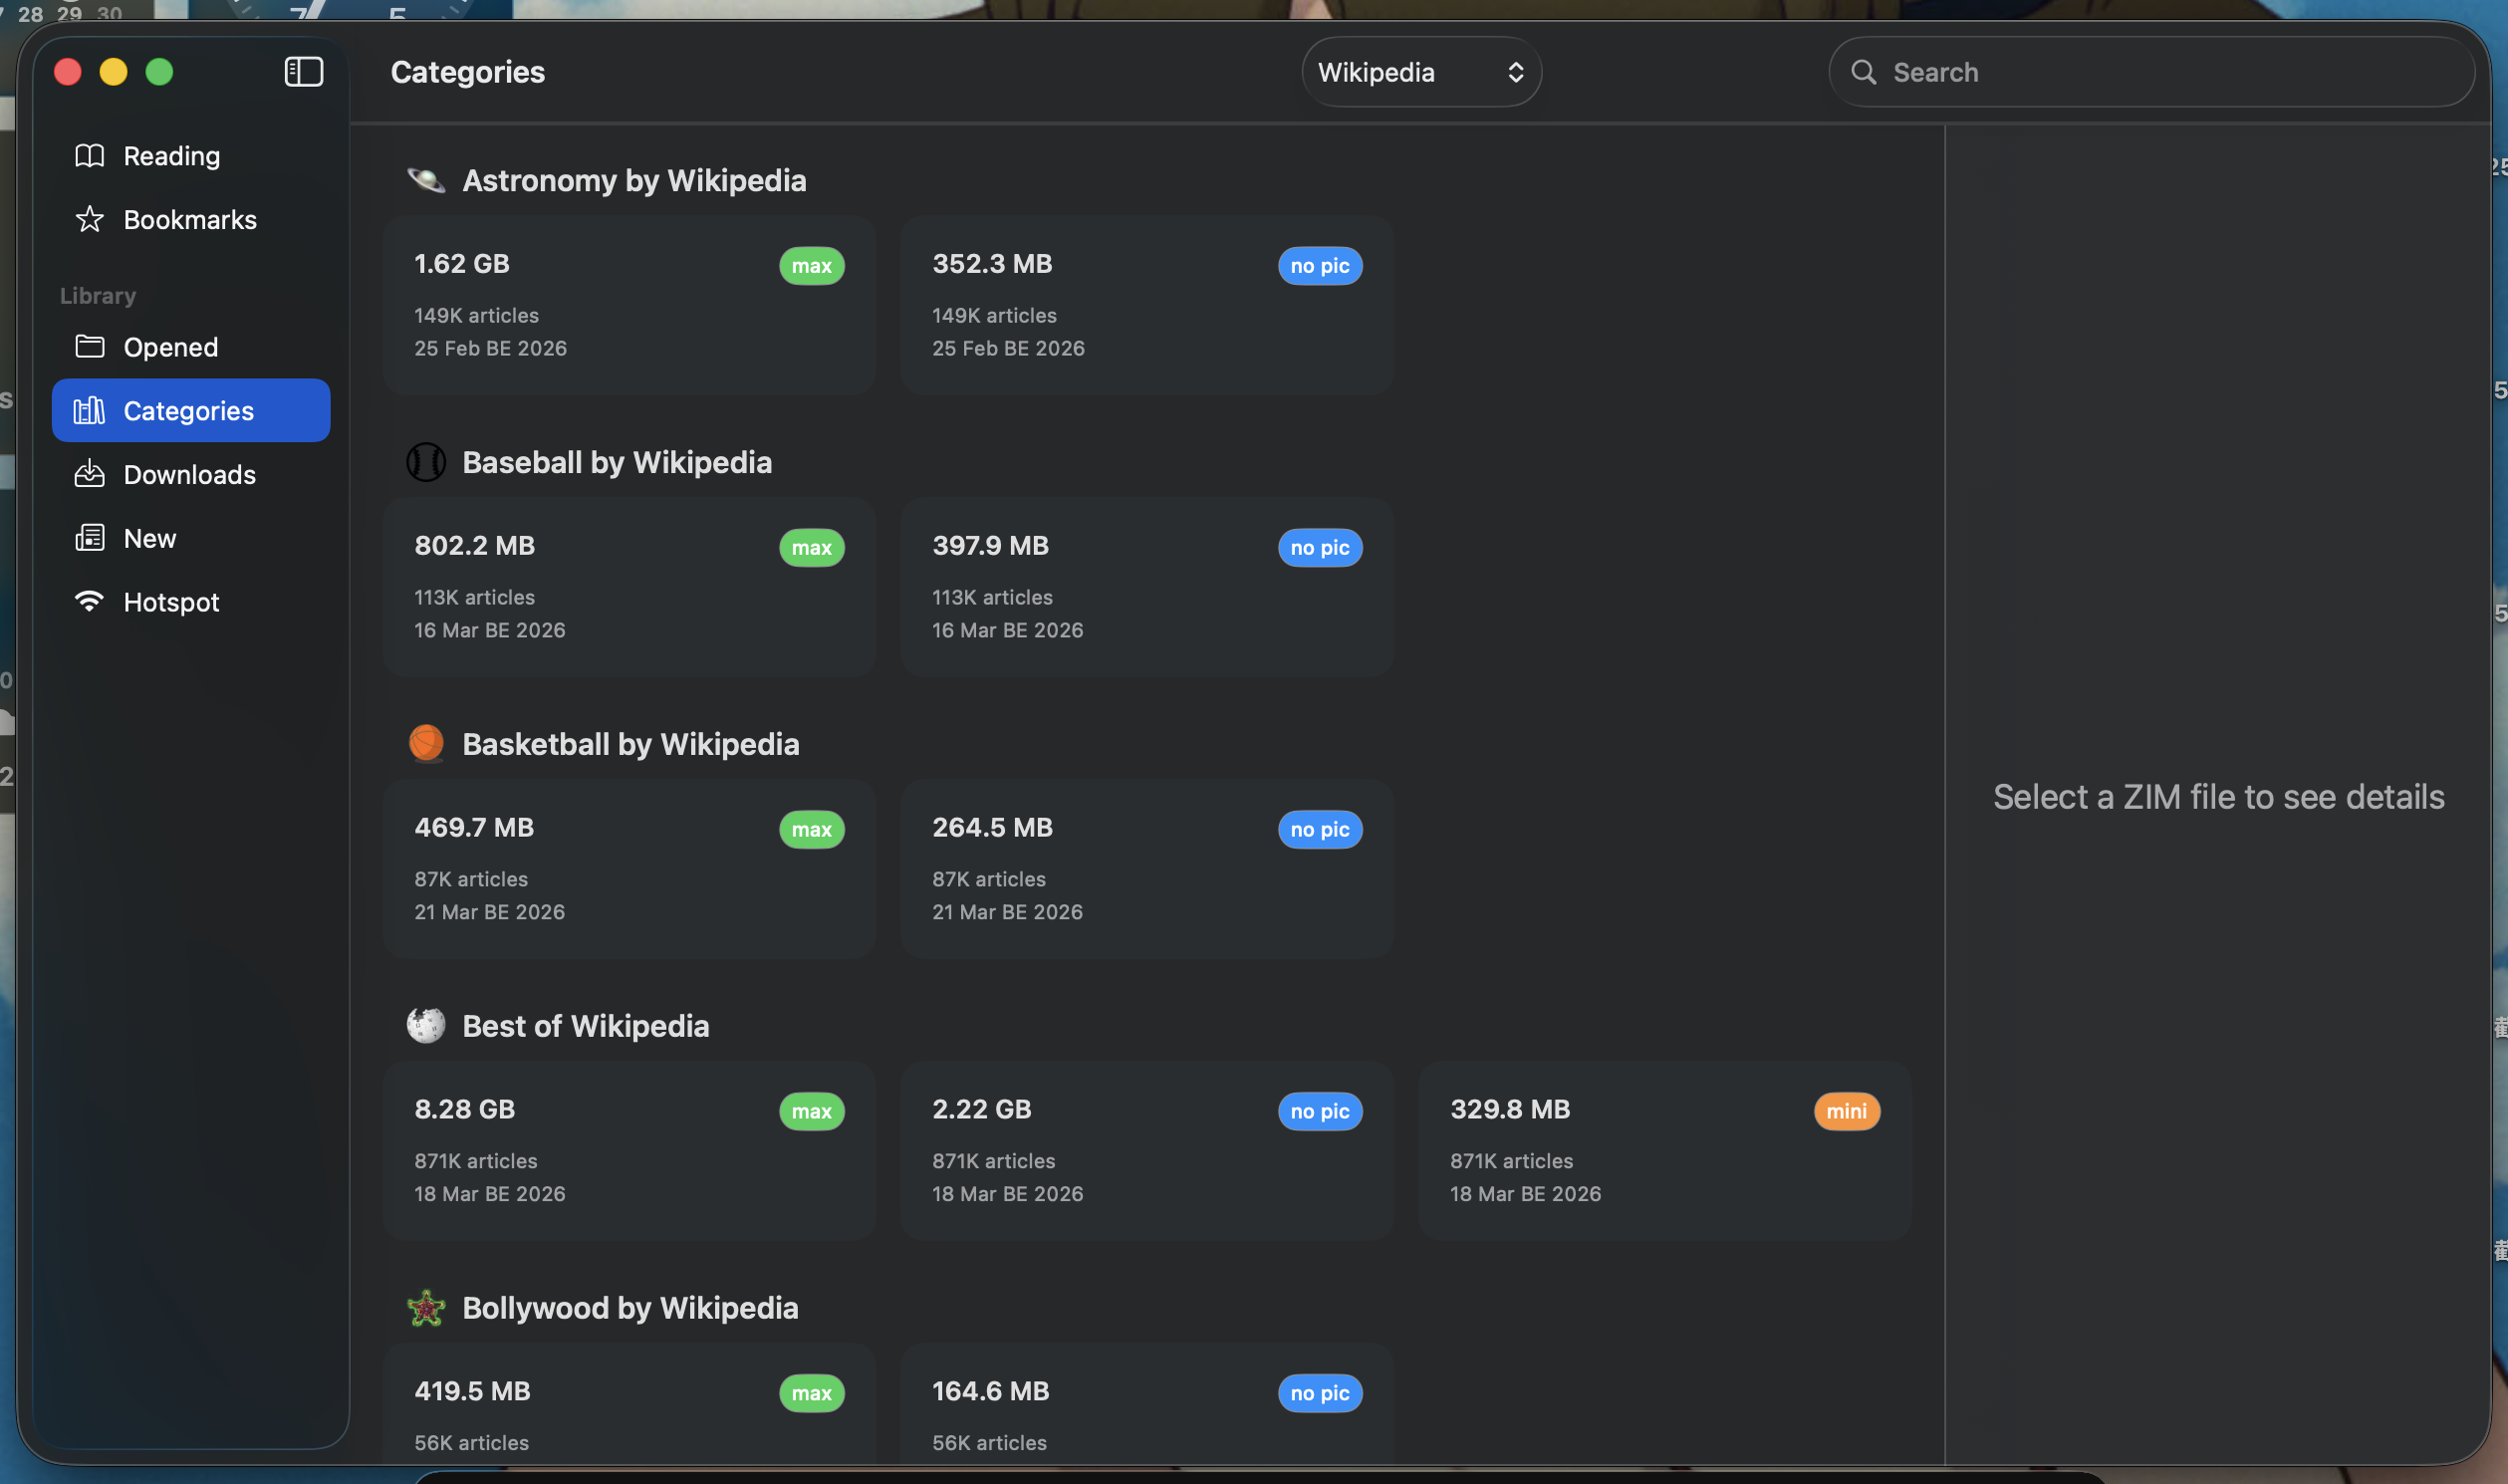Show Opened library files
Screen dimensions: 2508x1484
pyautogui.click(x=190, y=347)
